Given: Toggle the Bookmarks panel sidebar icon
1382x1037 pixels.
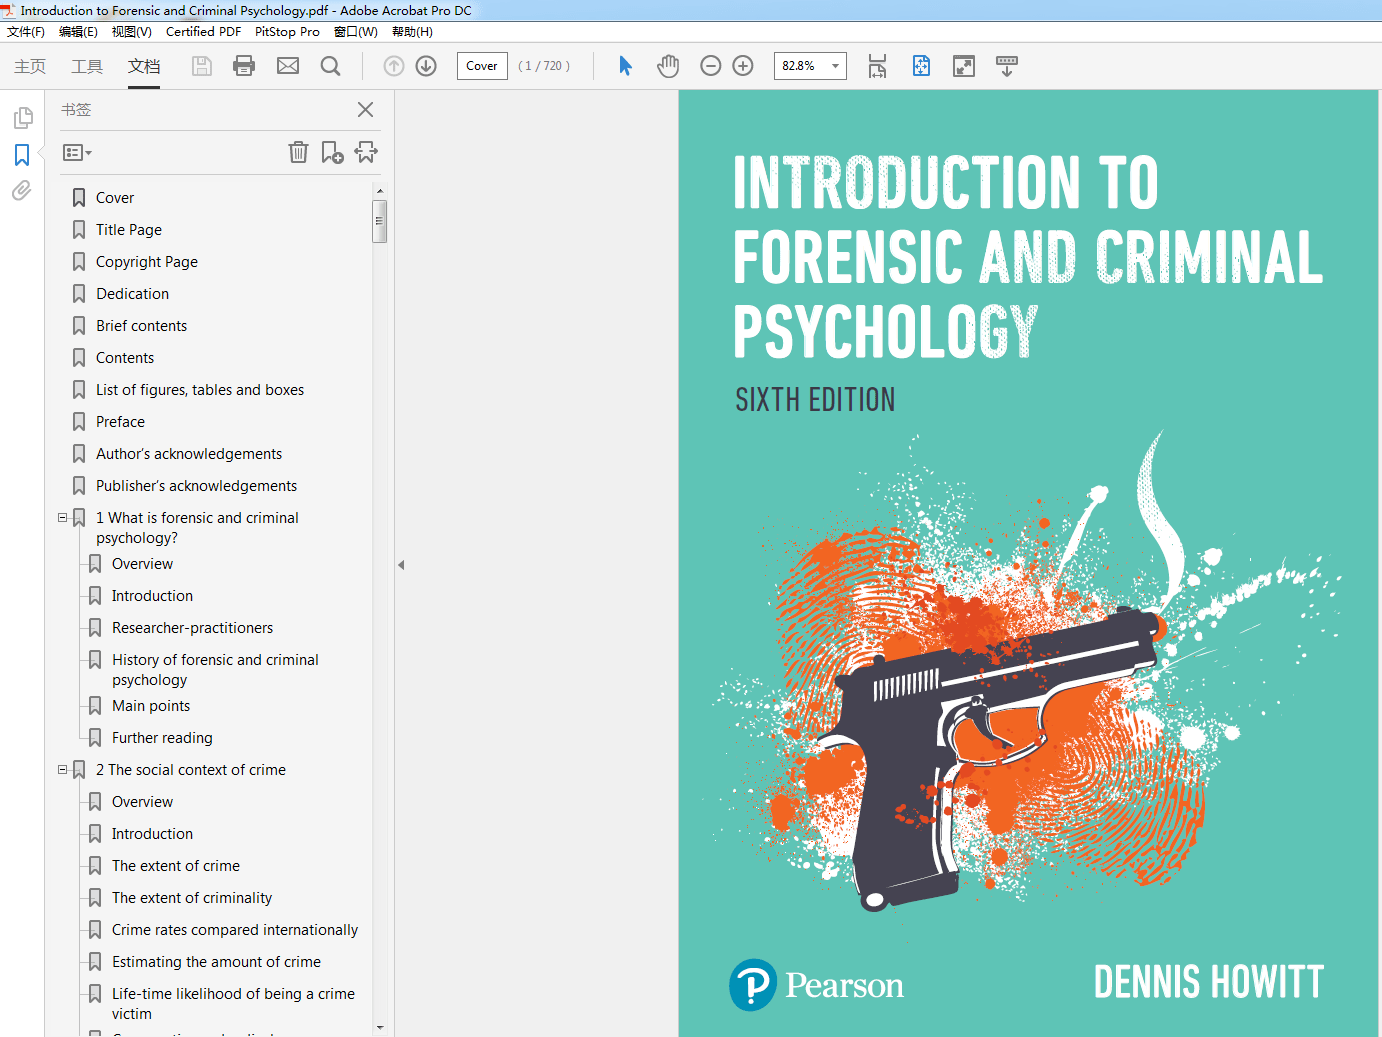Looking at the screenshot, I should (x=22, y=154).
